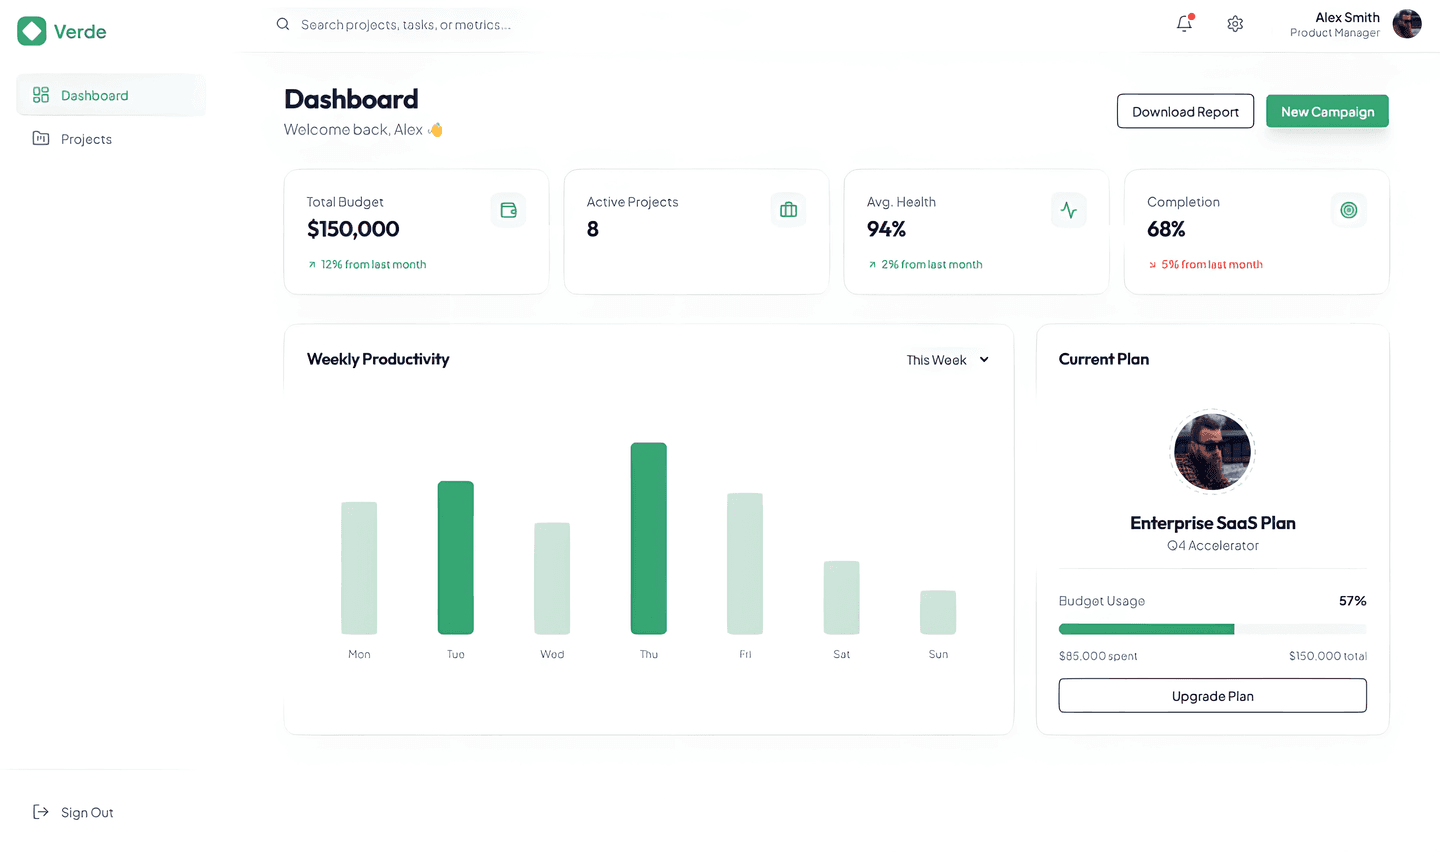Start a New Campaign

(1327, 111)
